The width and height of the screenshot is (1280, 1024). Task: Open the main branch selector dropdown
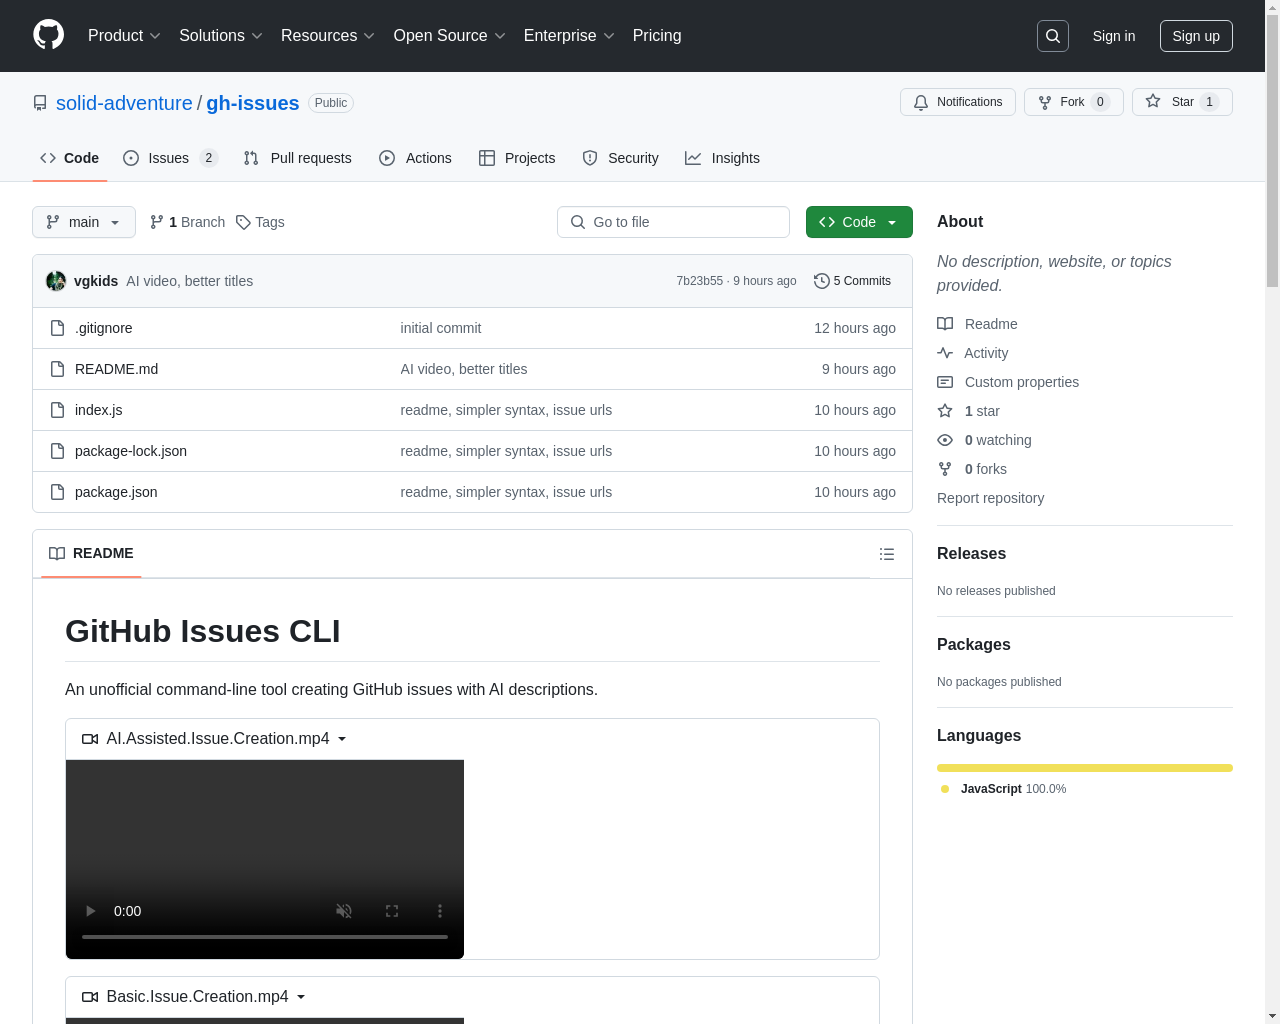(84, 222)
